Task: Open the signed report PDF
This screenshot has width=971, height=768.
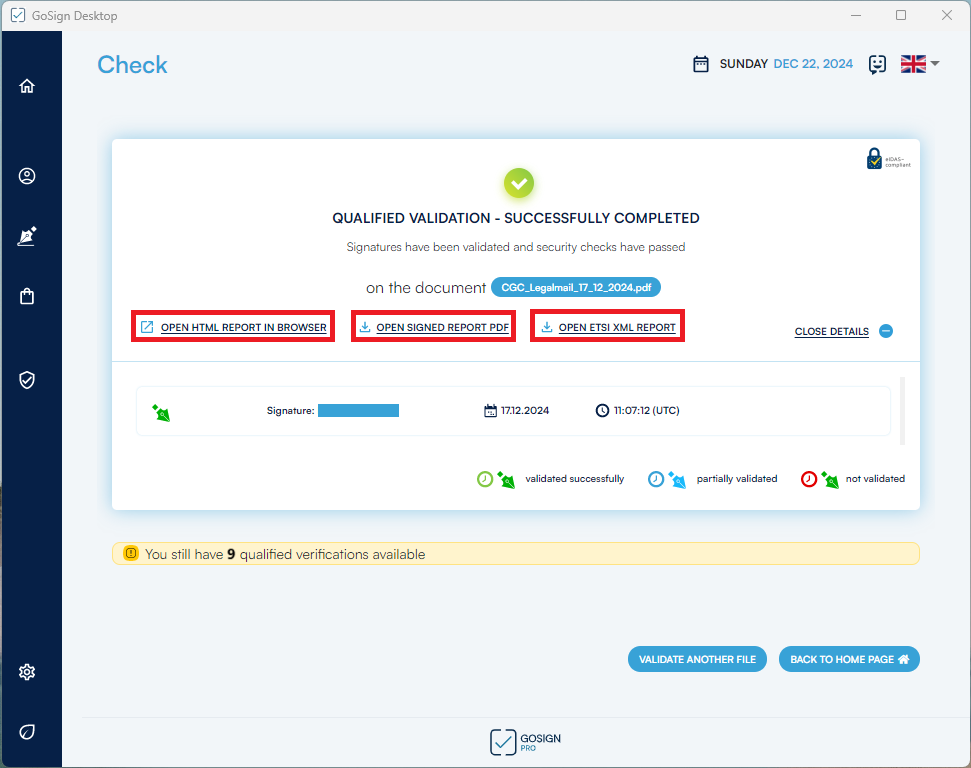Action: [434, 327]
